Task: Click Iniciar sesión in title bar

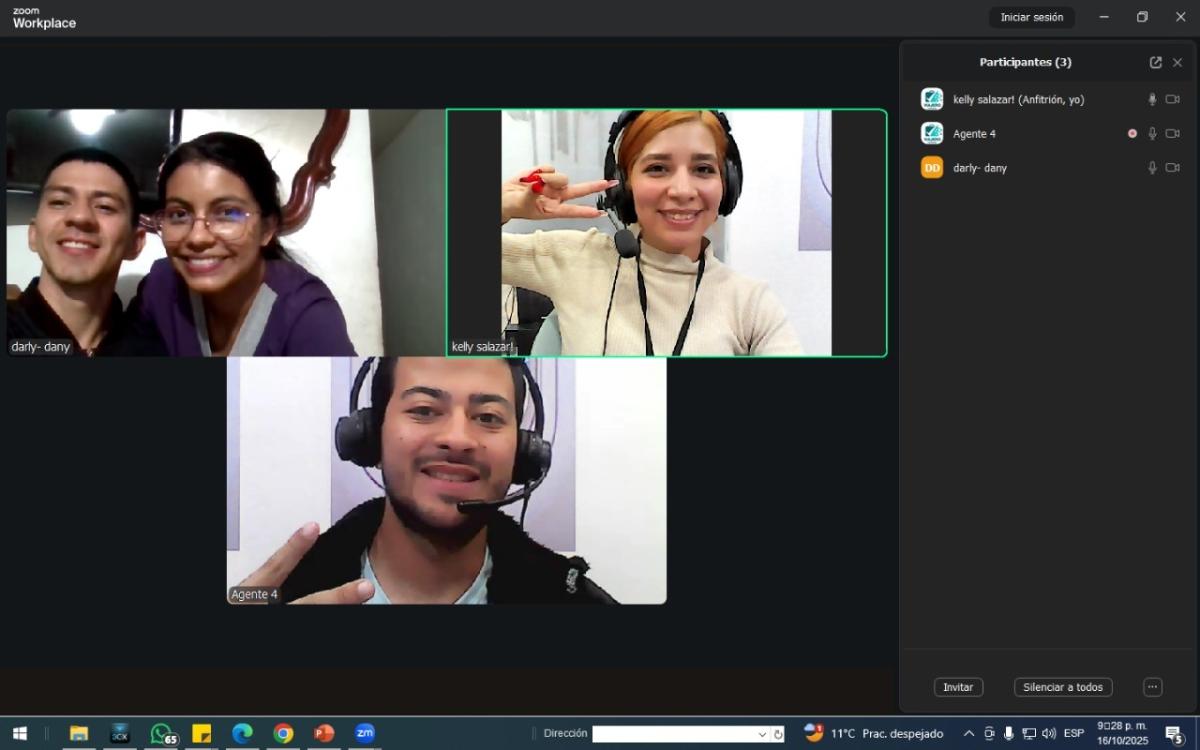Action: [1031, 17]
